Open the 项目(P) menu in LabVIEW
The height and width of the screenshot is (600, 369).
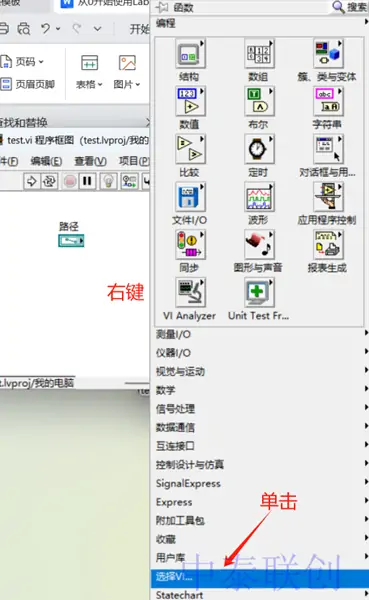[134, 161]
